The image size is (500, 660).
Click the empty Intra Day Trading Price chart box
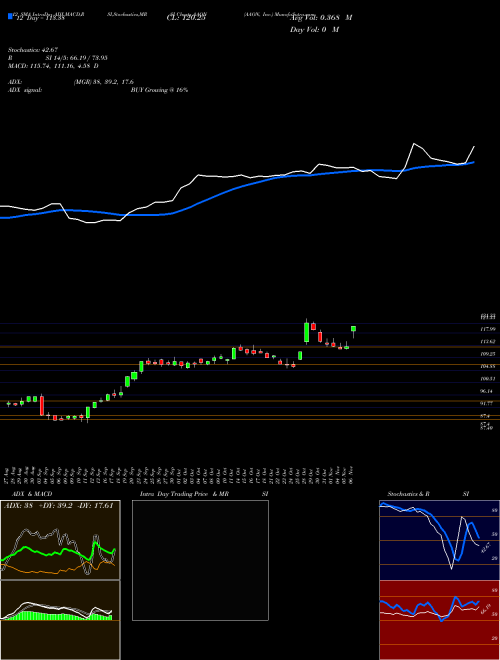coord(200,560)
